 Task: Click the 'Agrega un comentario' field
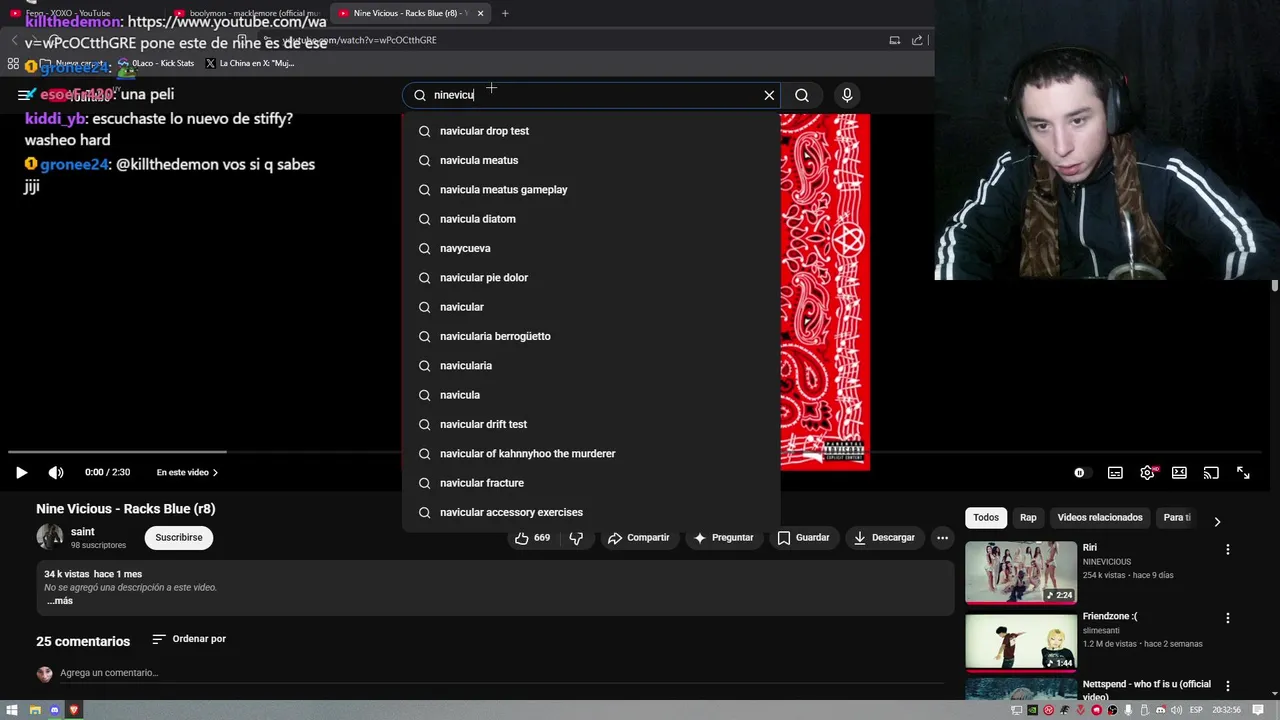[500, 673]
